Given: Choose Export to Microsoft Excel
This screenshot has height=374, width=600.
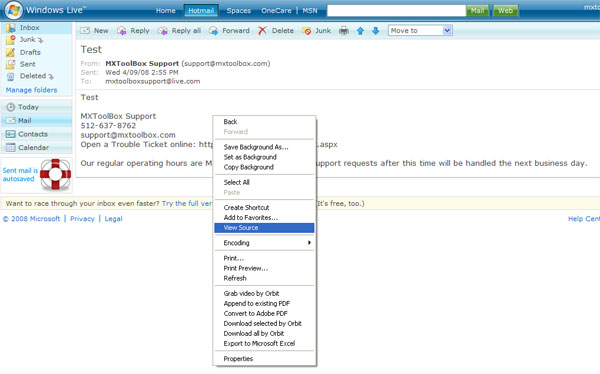Looking at the screenshot, I should (x=259, y=344).
